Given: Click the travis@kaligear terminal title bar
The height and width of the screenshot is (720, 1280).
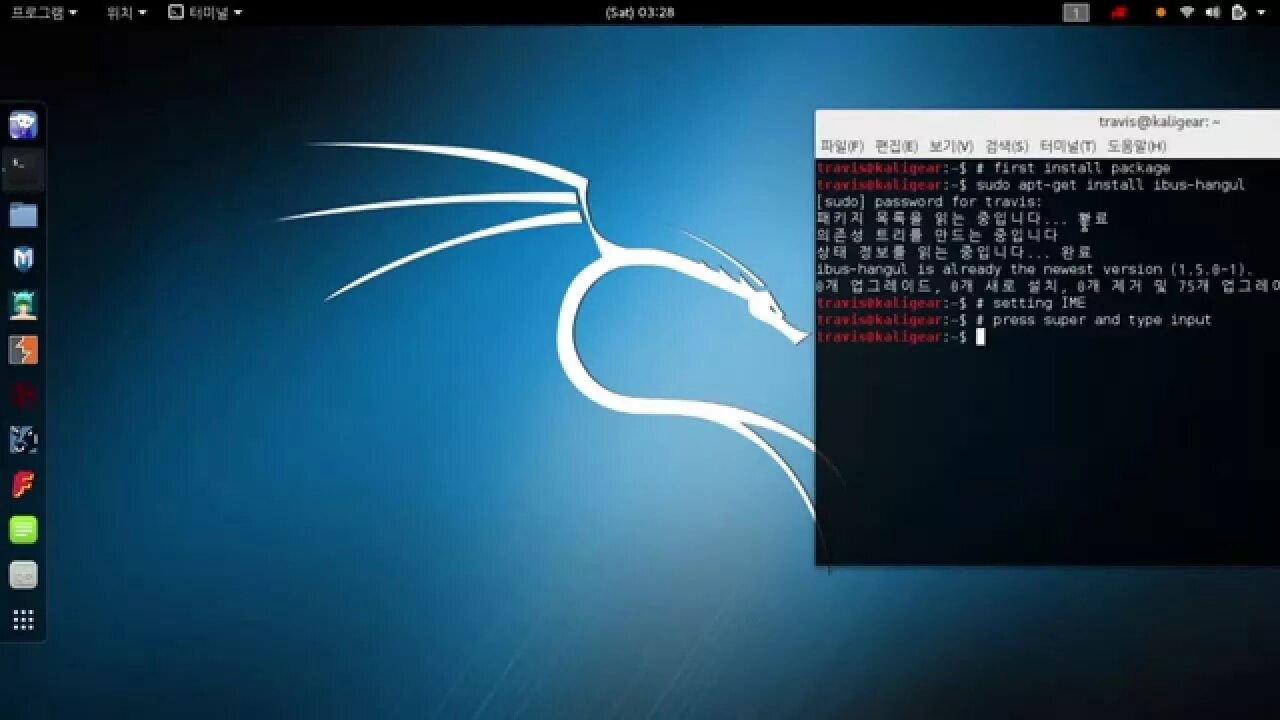Looking at the screenshot, I should point(1048,121).
